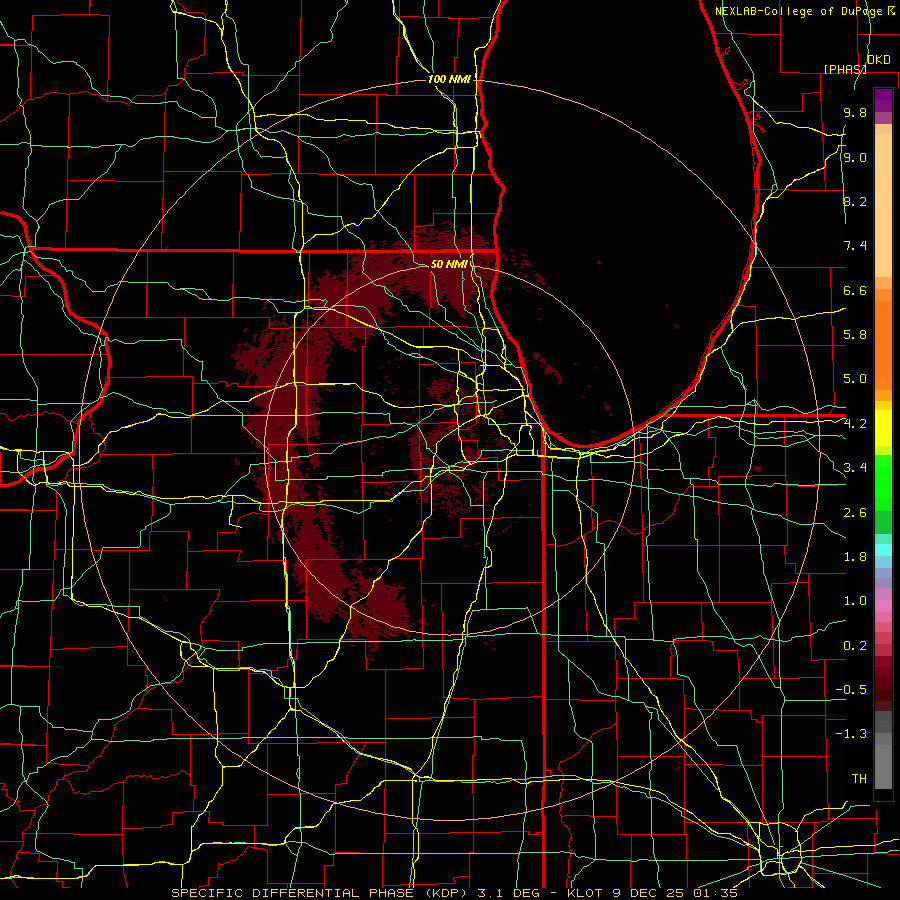Pick the pink color bar segment
The width and height of the screenshot is (900, 900).
coord(883,606)
